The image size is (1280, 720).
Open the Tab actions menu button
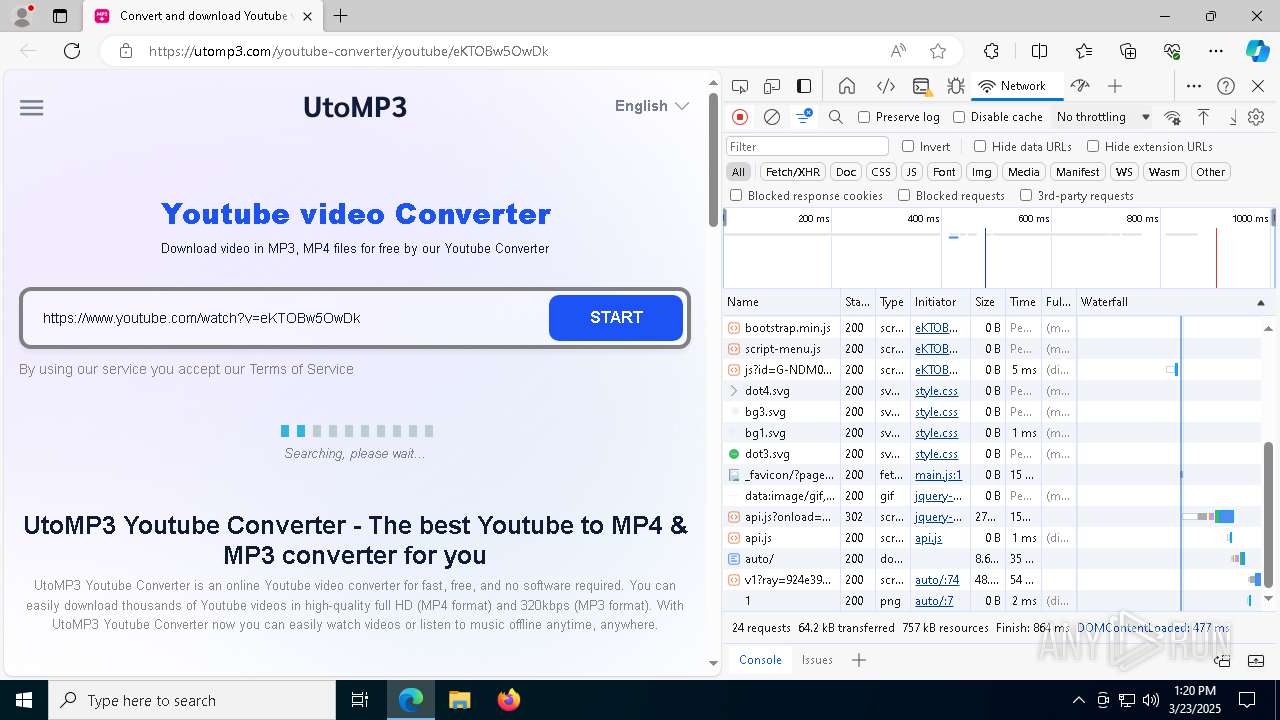(60, 16)
